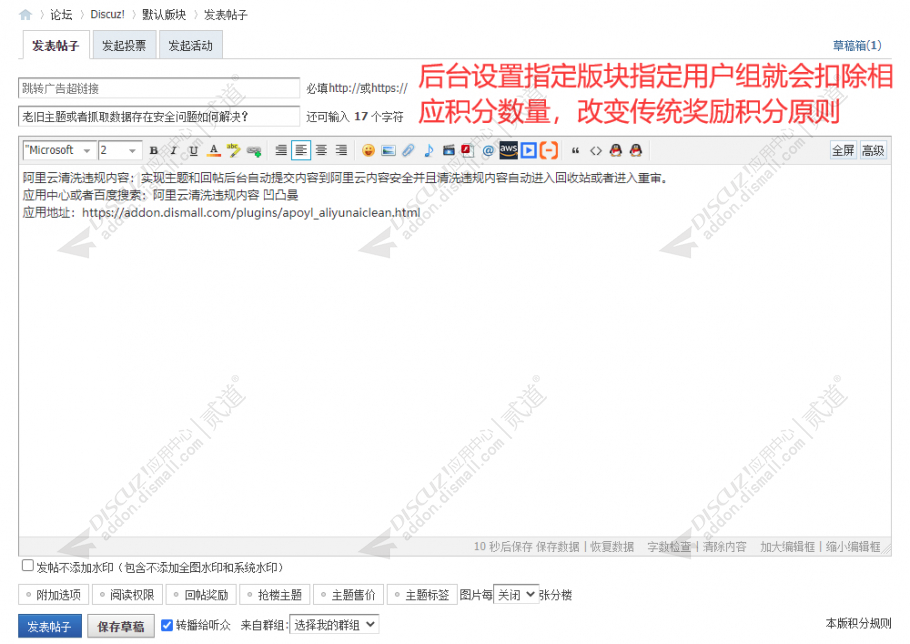The height and width of the screenshot is (644, 910).
Task: Click 恢复数据 in editor footer
Action: click(612, 547)
